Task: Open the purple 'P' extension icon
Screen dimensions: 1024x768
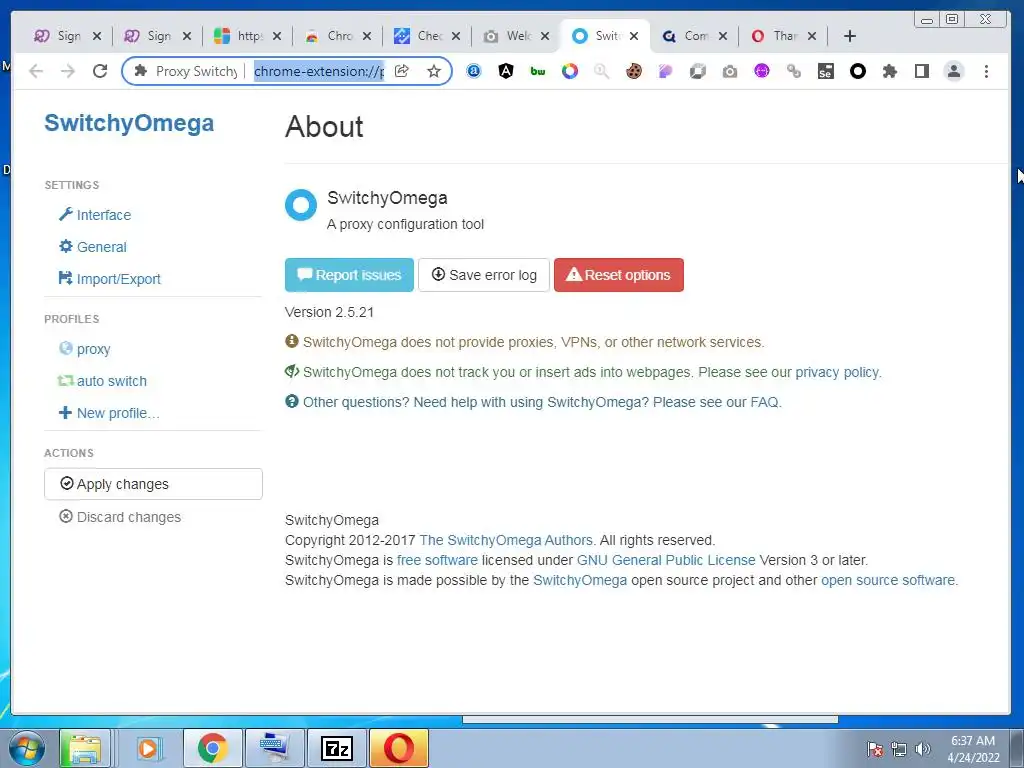Action: tap(665, 71)
